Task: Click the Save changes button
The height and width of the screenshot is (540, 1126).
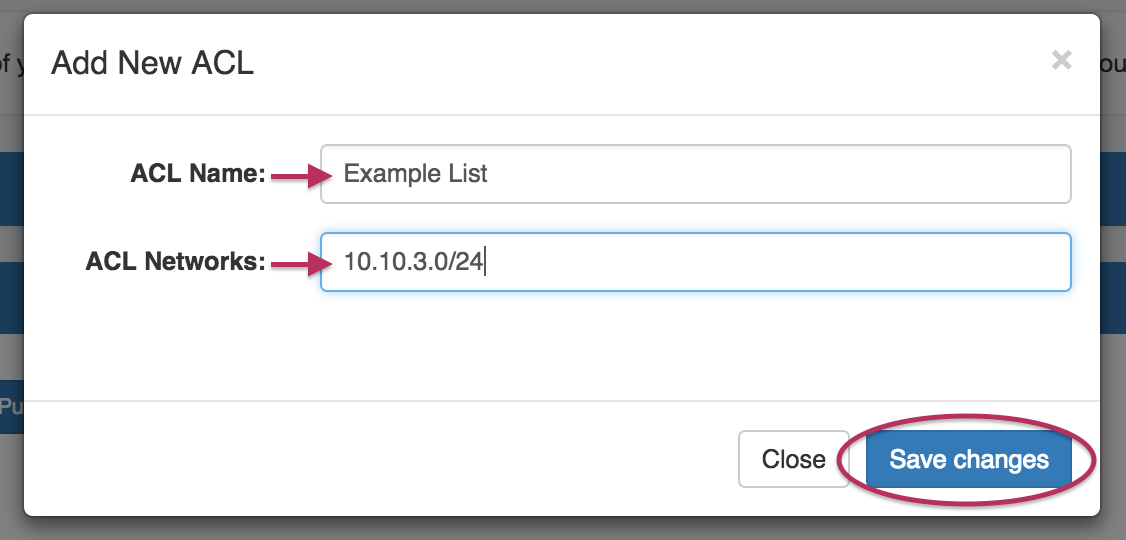Action: coord(969,459)
